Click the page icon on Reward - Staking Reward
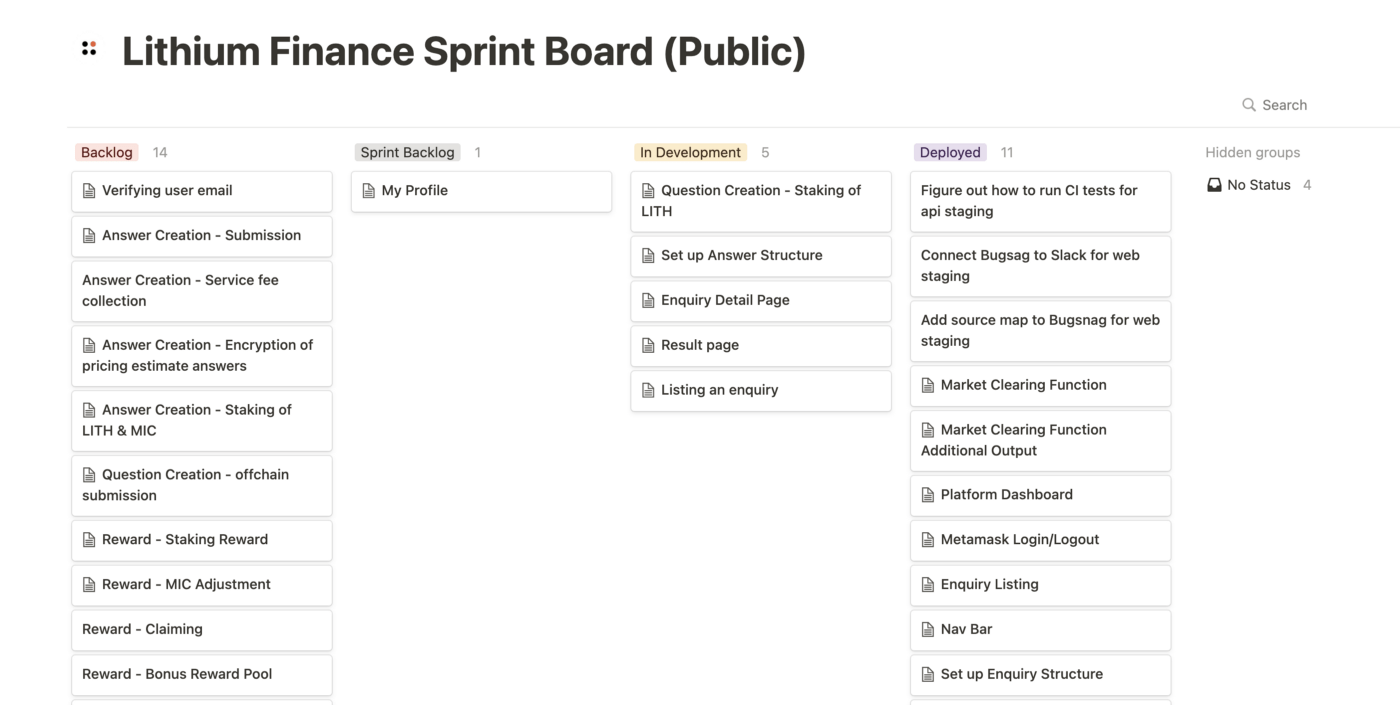 pyautogui.click(x=89, y=540)
